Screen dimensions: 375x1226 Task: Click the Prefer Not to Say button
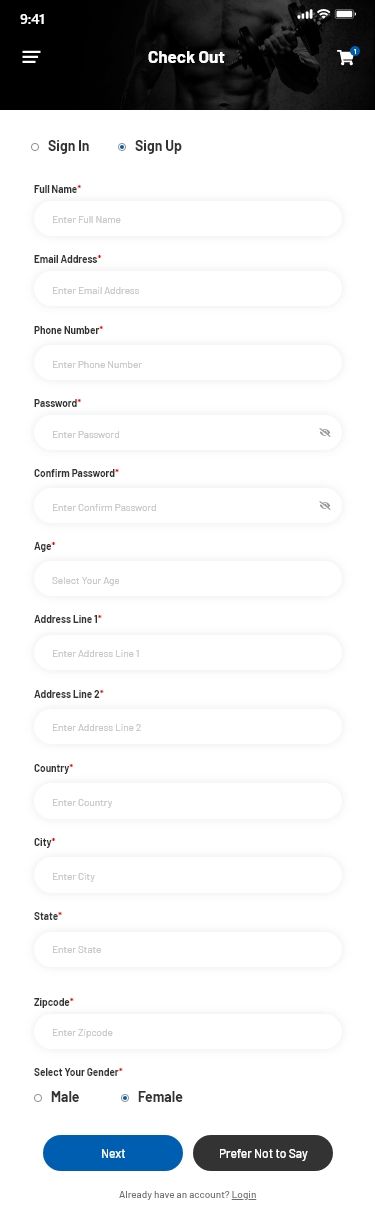263,1153
